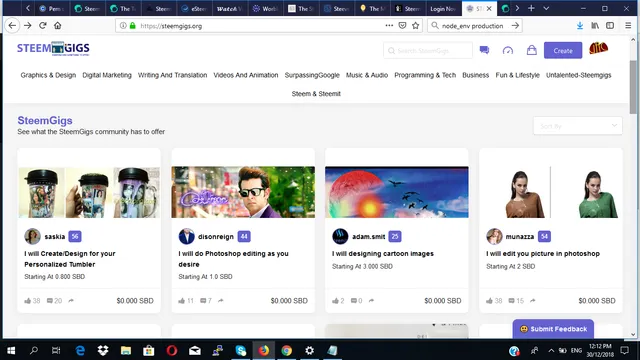Open disonreign username link
Image resolution: width=640 pixels, height=360 pixels.
216,237
